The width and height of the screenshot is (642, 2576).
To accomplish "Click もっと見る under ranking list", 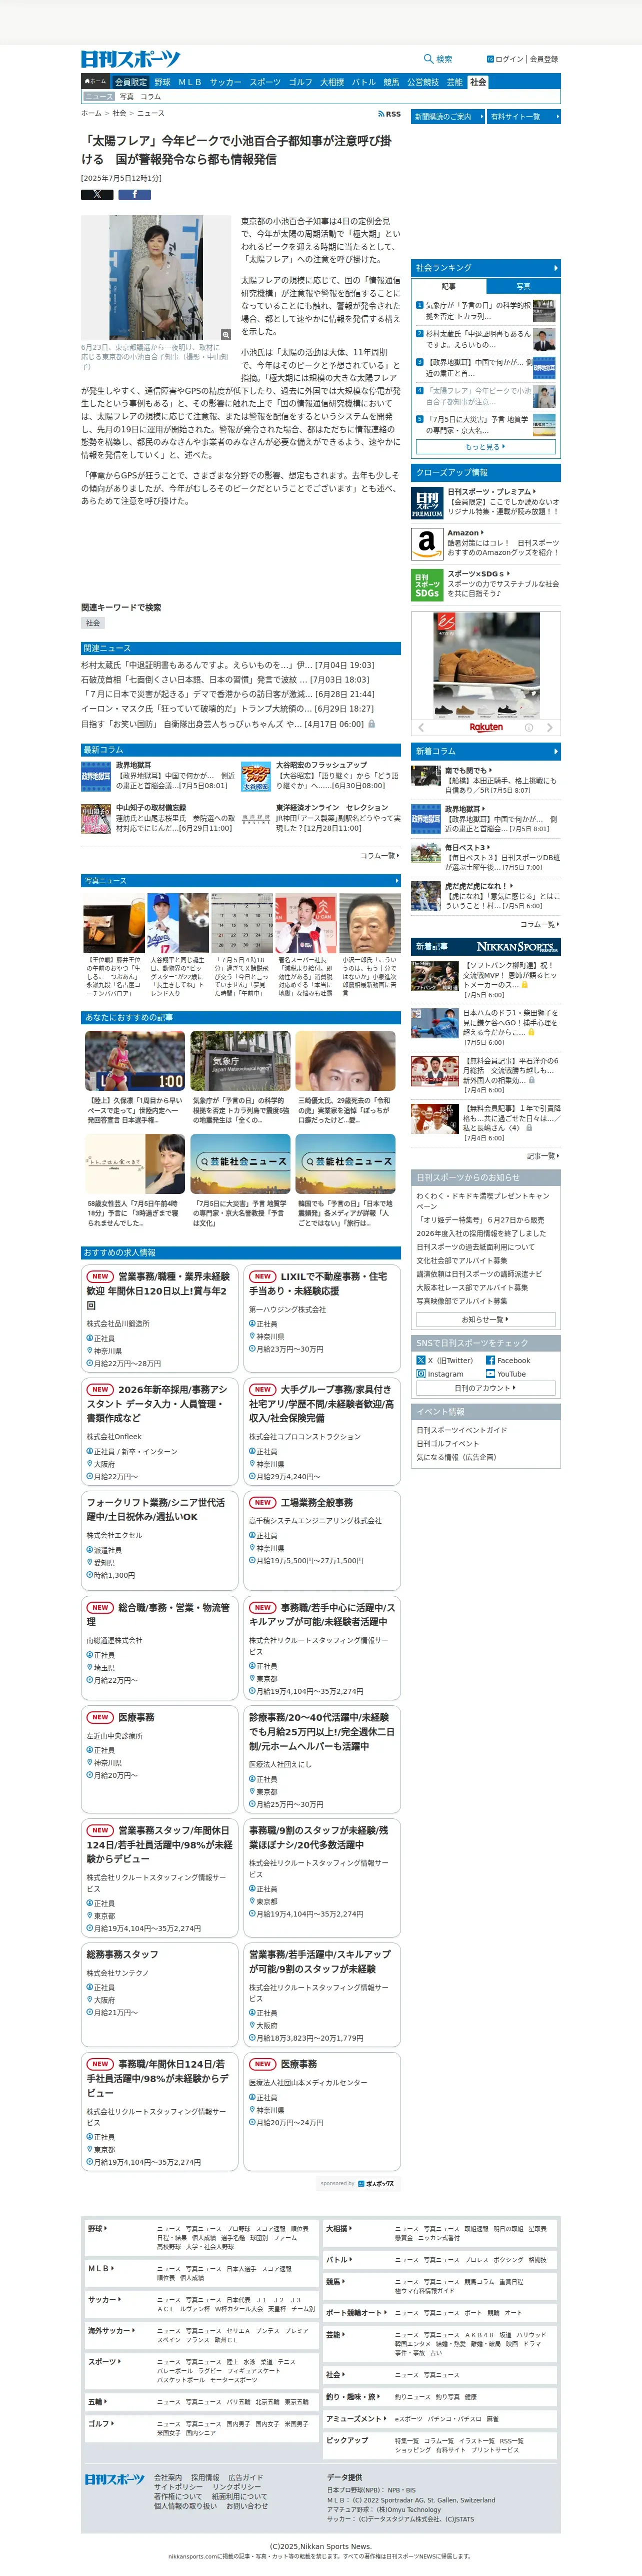I will [485, 446].
